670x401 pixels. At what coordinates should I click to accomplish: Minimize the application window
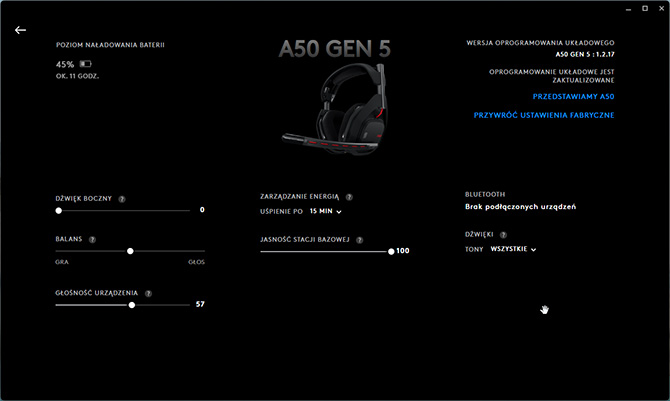(629, 9)
